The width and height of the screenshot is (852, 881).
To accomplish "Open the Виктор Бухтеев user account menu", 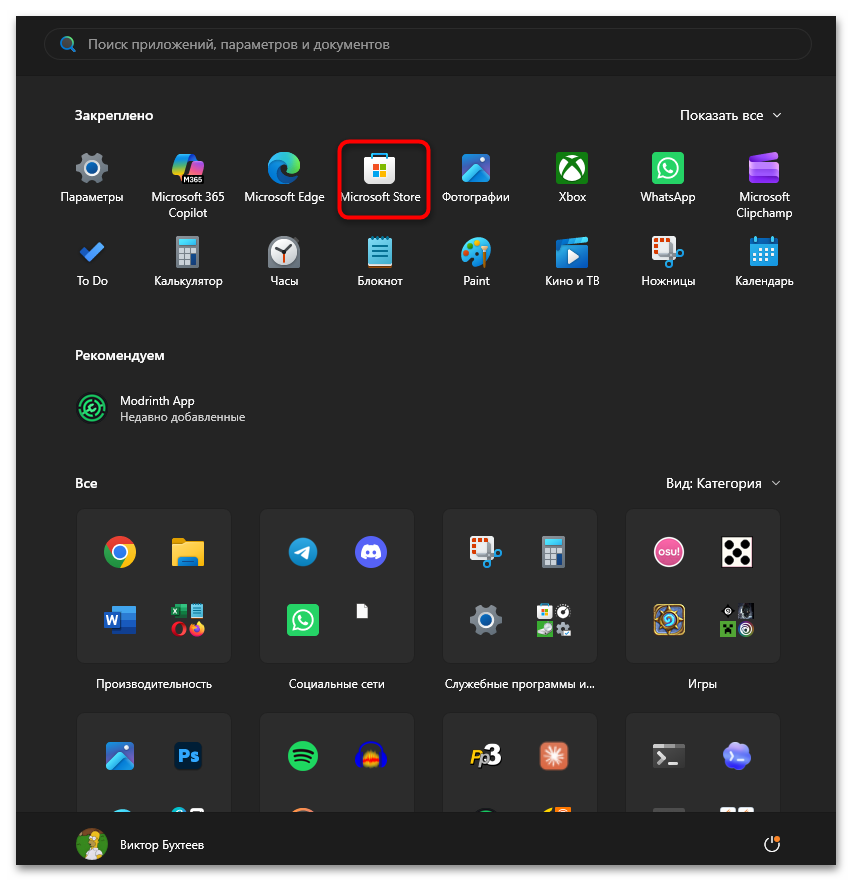I will pyautogui.click(x=141, y=844).
